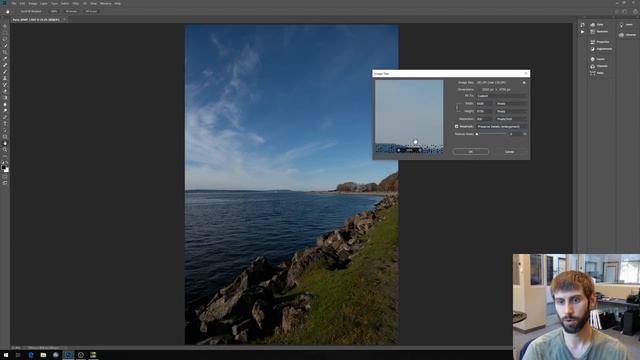Image resolution: width=640 pixels, height=360 pixels.
Task: Open the Layers panel
Action: point(597,59)
